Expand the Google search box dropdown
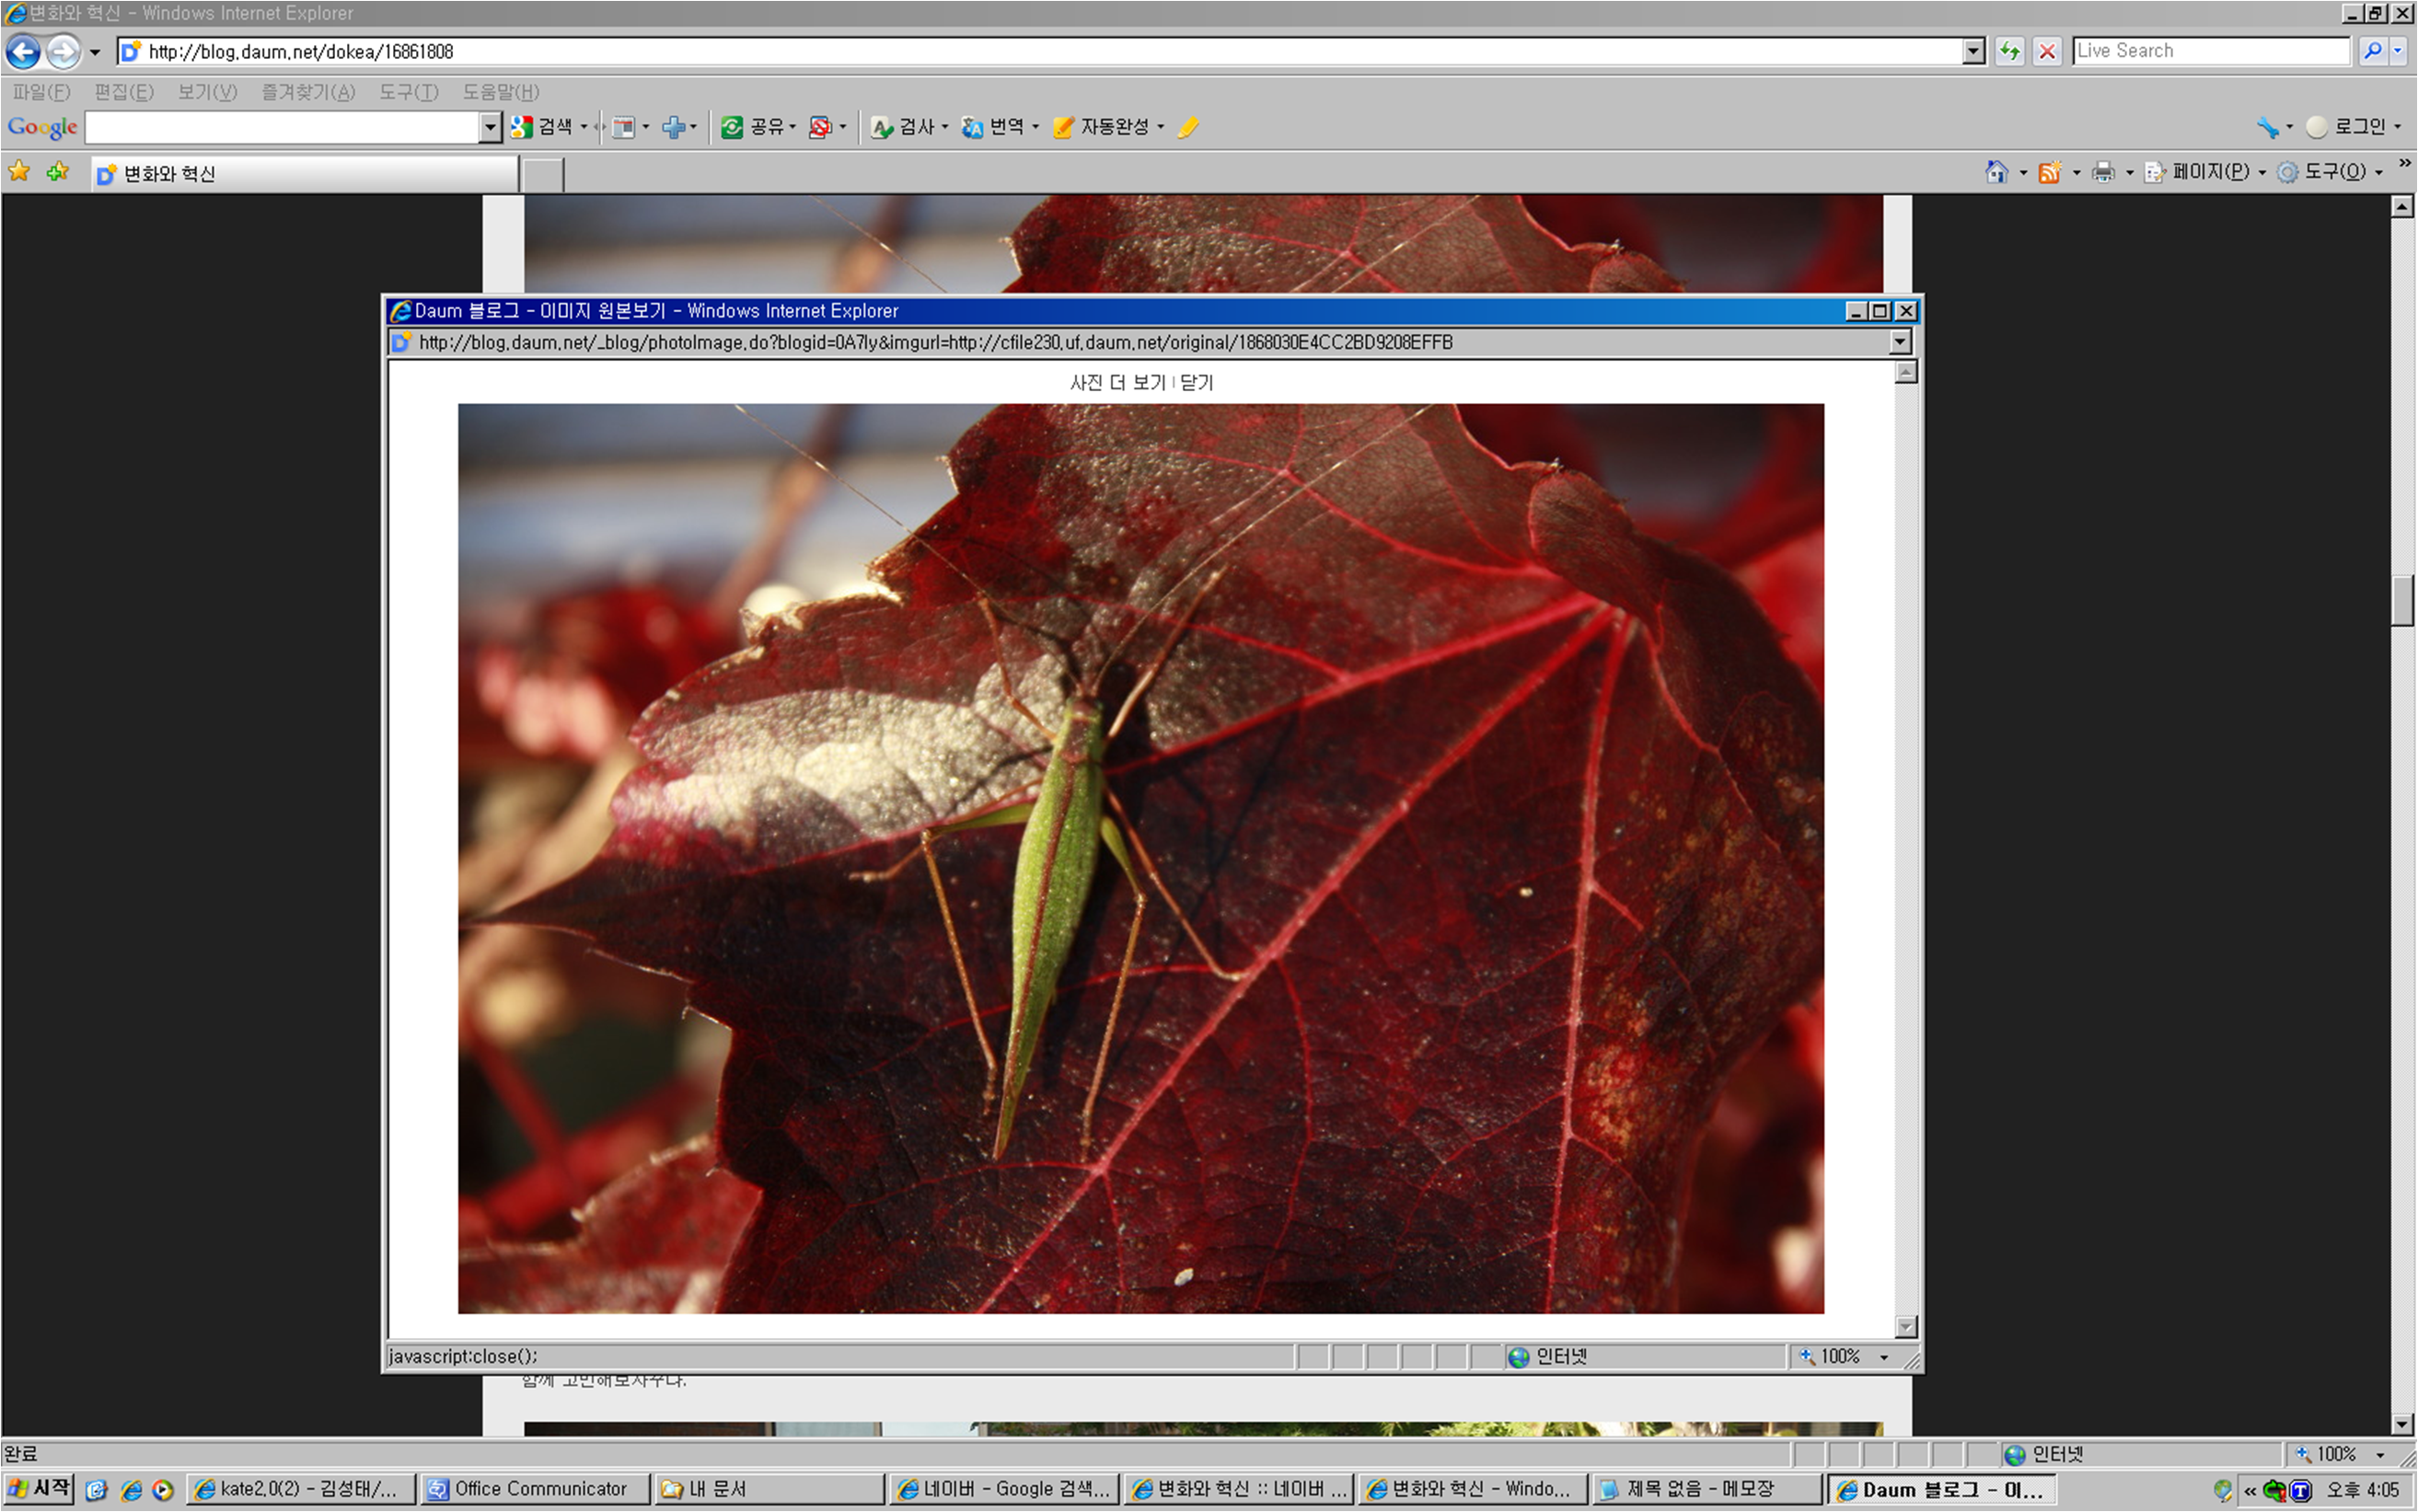 click(x=489, y=127)
